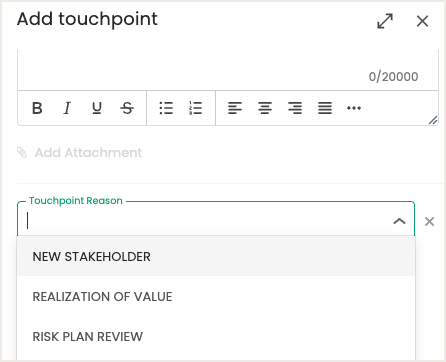Expand the Add touchpoint panel
Screen dimensions: 446x362
coord(385,21)
